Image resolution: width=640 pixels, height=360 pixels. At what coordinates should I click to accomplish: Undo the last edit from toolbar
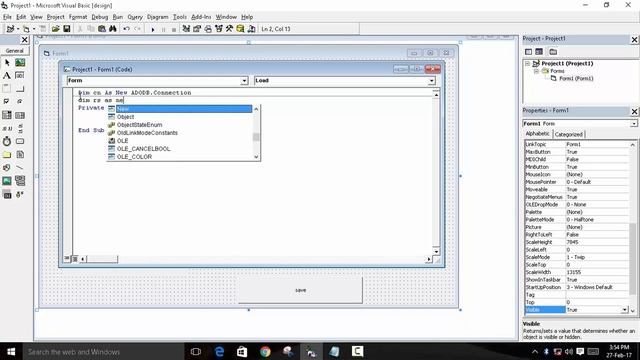tap(127, 29)
